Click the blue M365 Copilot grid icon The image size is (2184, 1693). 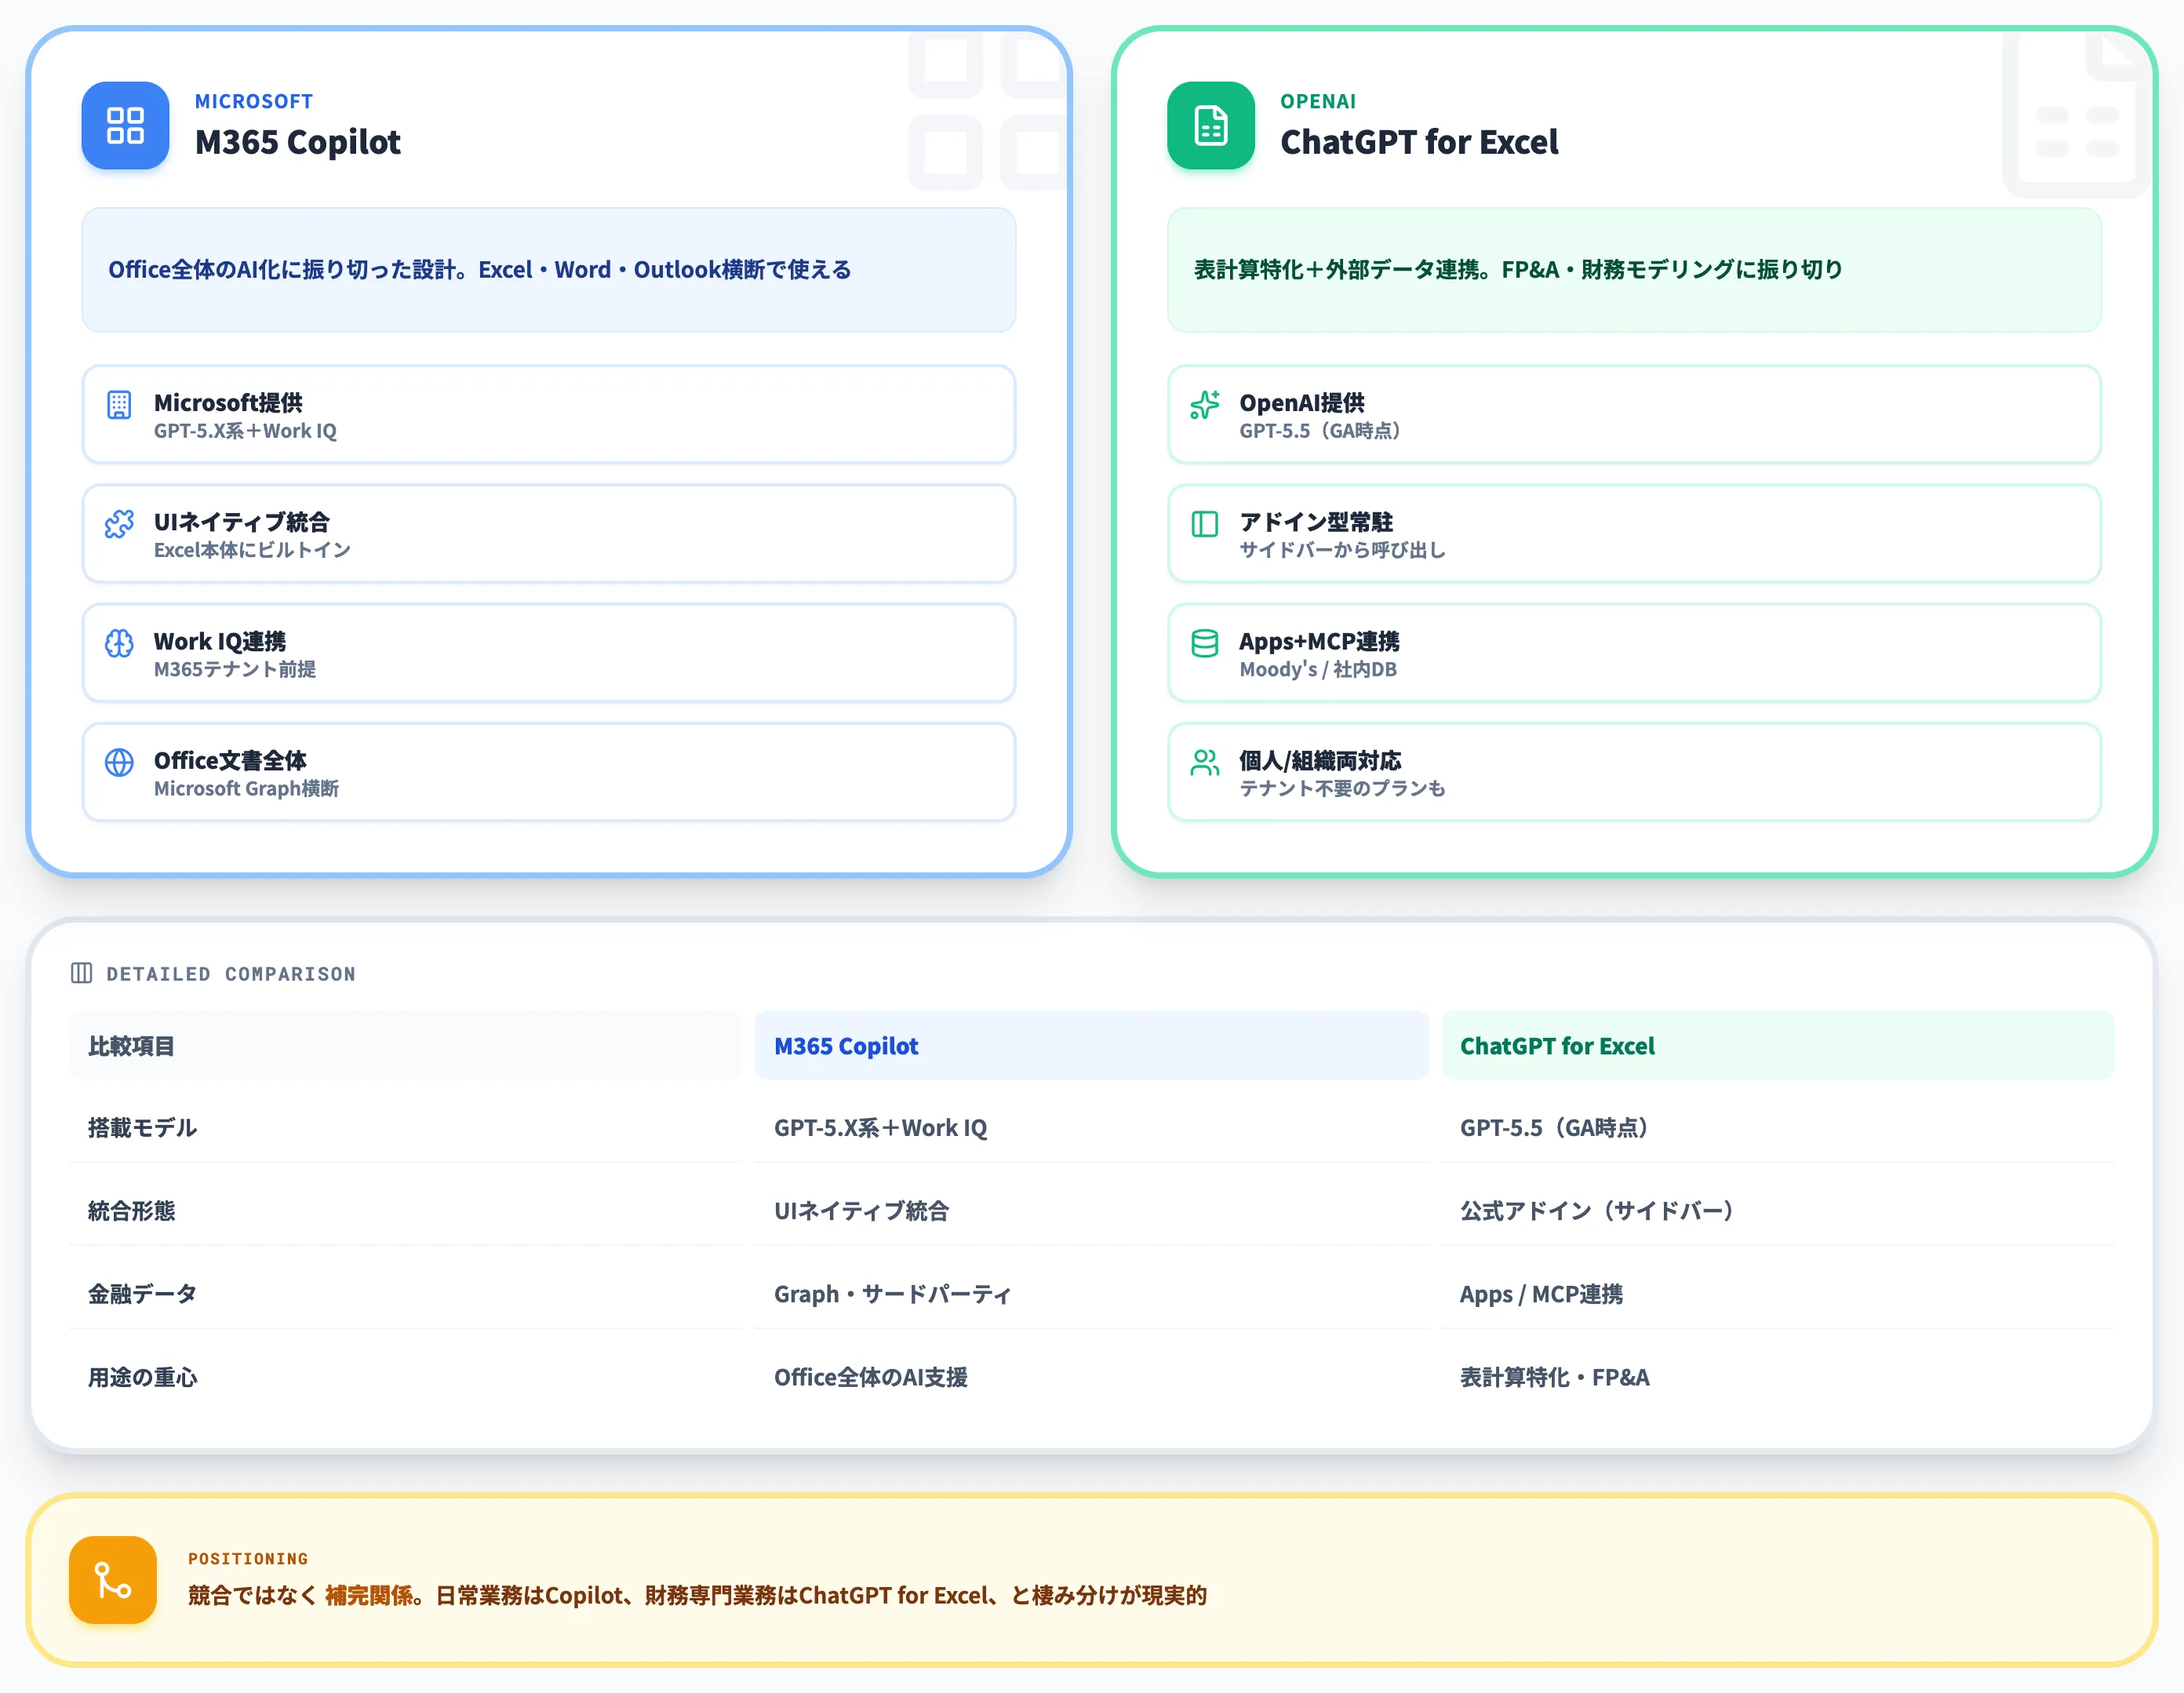point(125,125)
